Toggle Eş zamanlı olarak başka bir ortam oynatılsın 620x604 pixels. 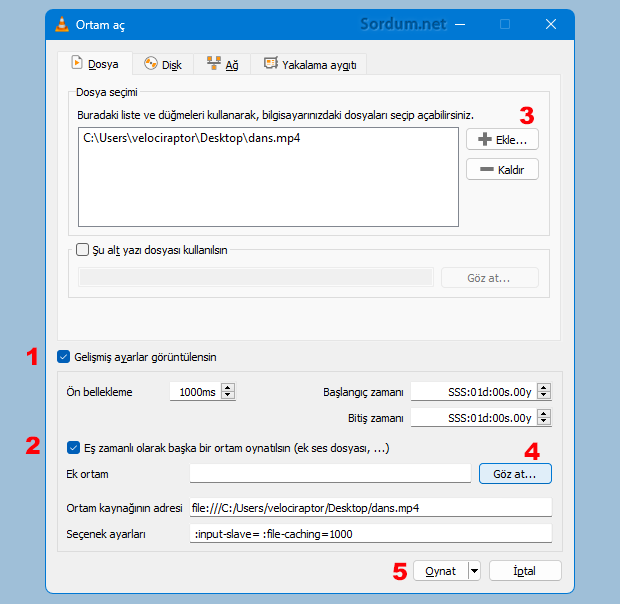74,448
